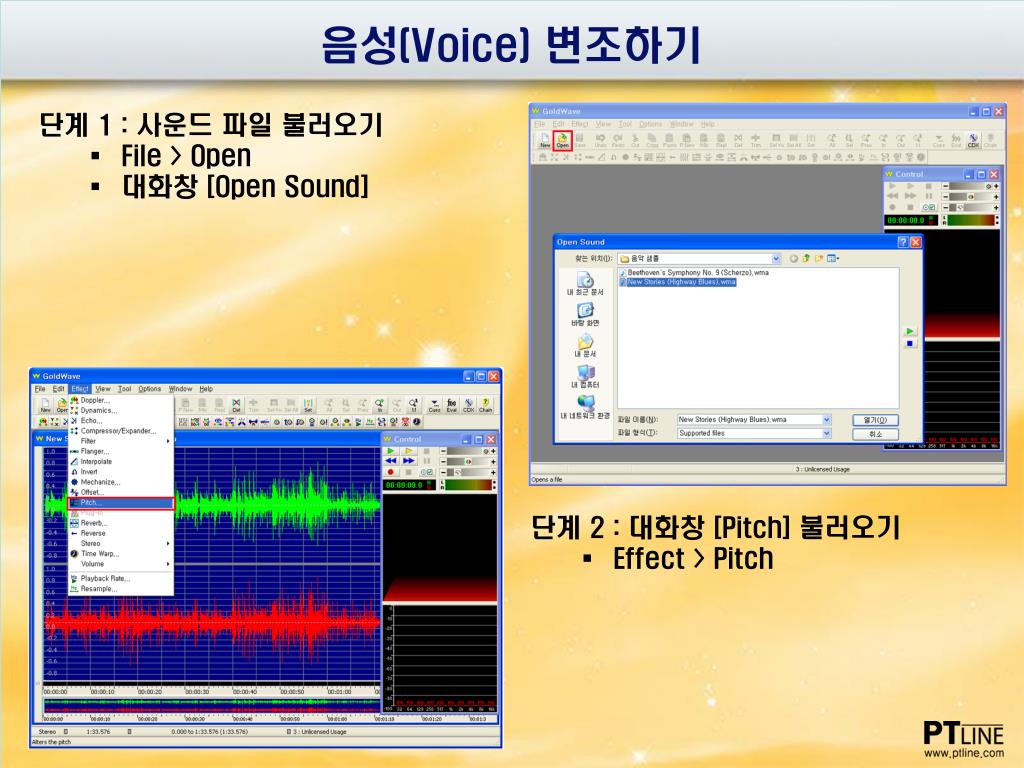
Task: Click the Chain toolbar icon
Action: tap(485, 406)
